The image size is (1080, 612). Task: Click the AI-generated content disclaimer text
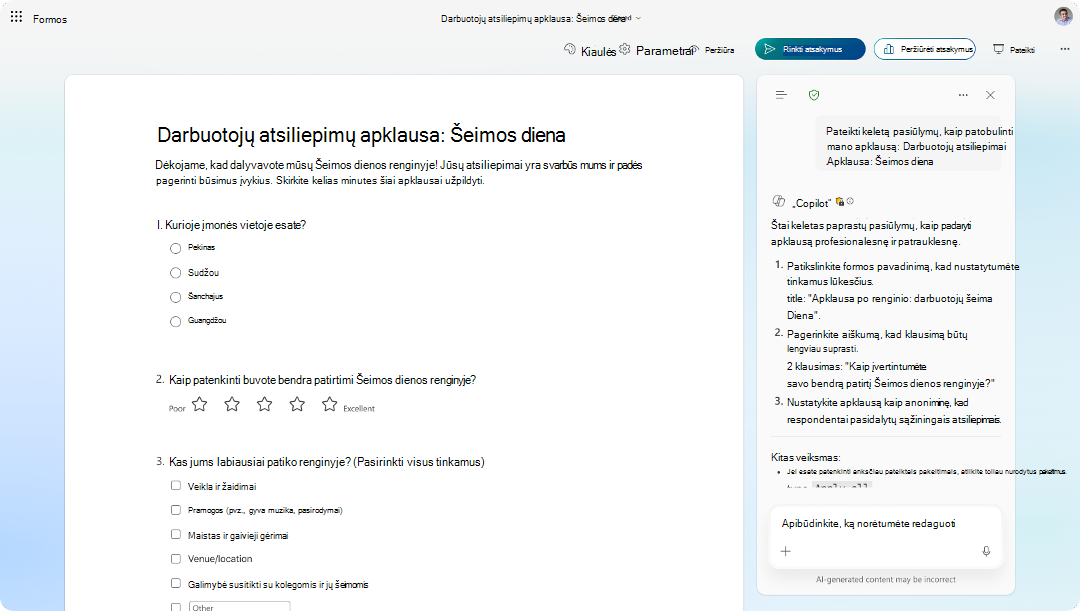(885, 580)
